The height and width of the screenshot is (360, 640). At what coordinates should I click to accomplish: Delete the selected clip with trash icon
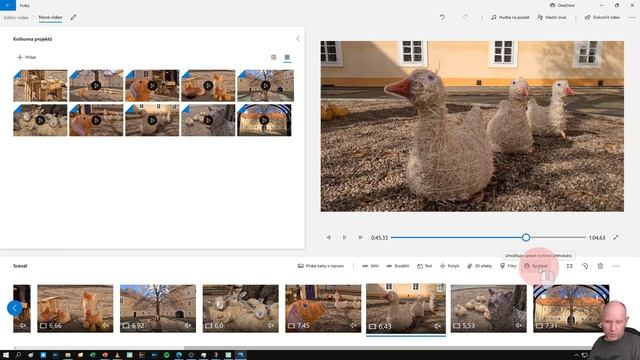point(600,266)
